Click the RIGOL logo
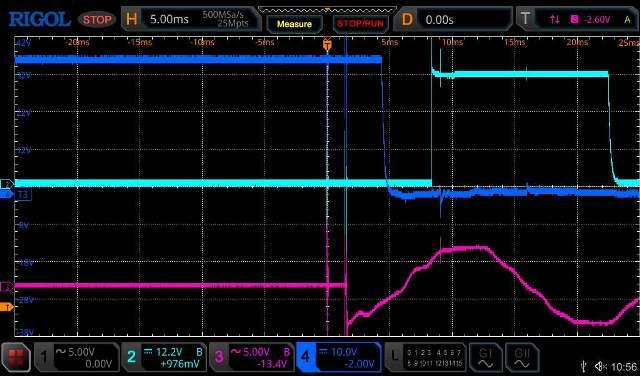This screenshot has width=640, height=376. click(40, 19)
